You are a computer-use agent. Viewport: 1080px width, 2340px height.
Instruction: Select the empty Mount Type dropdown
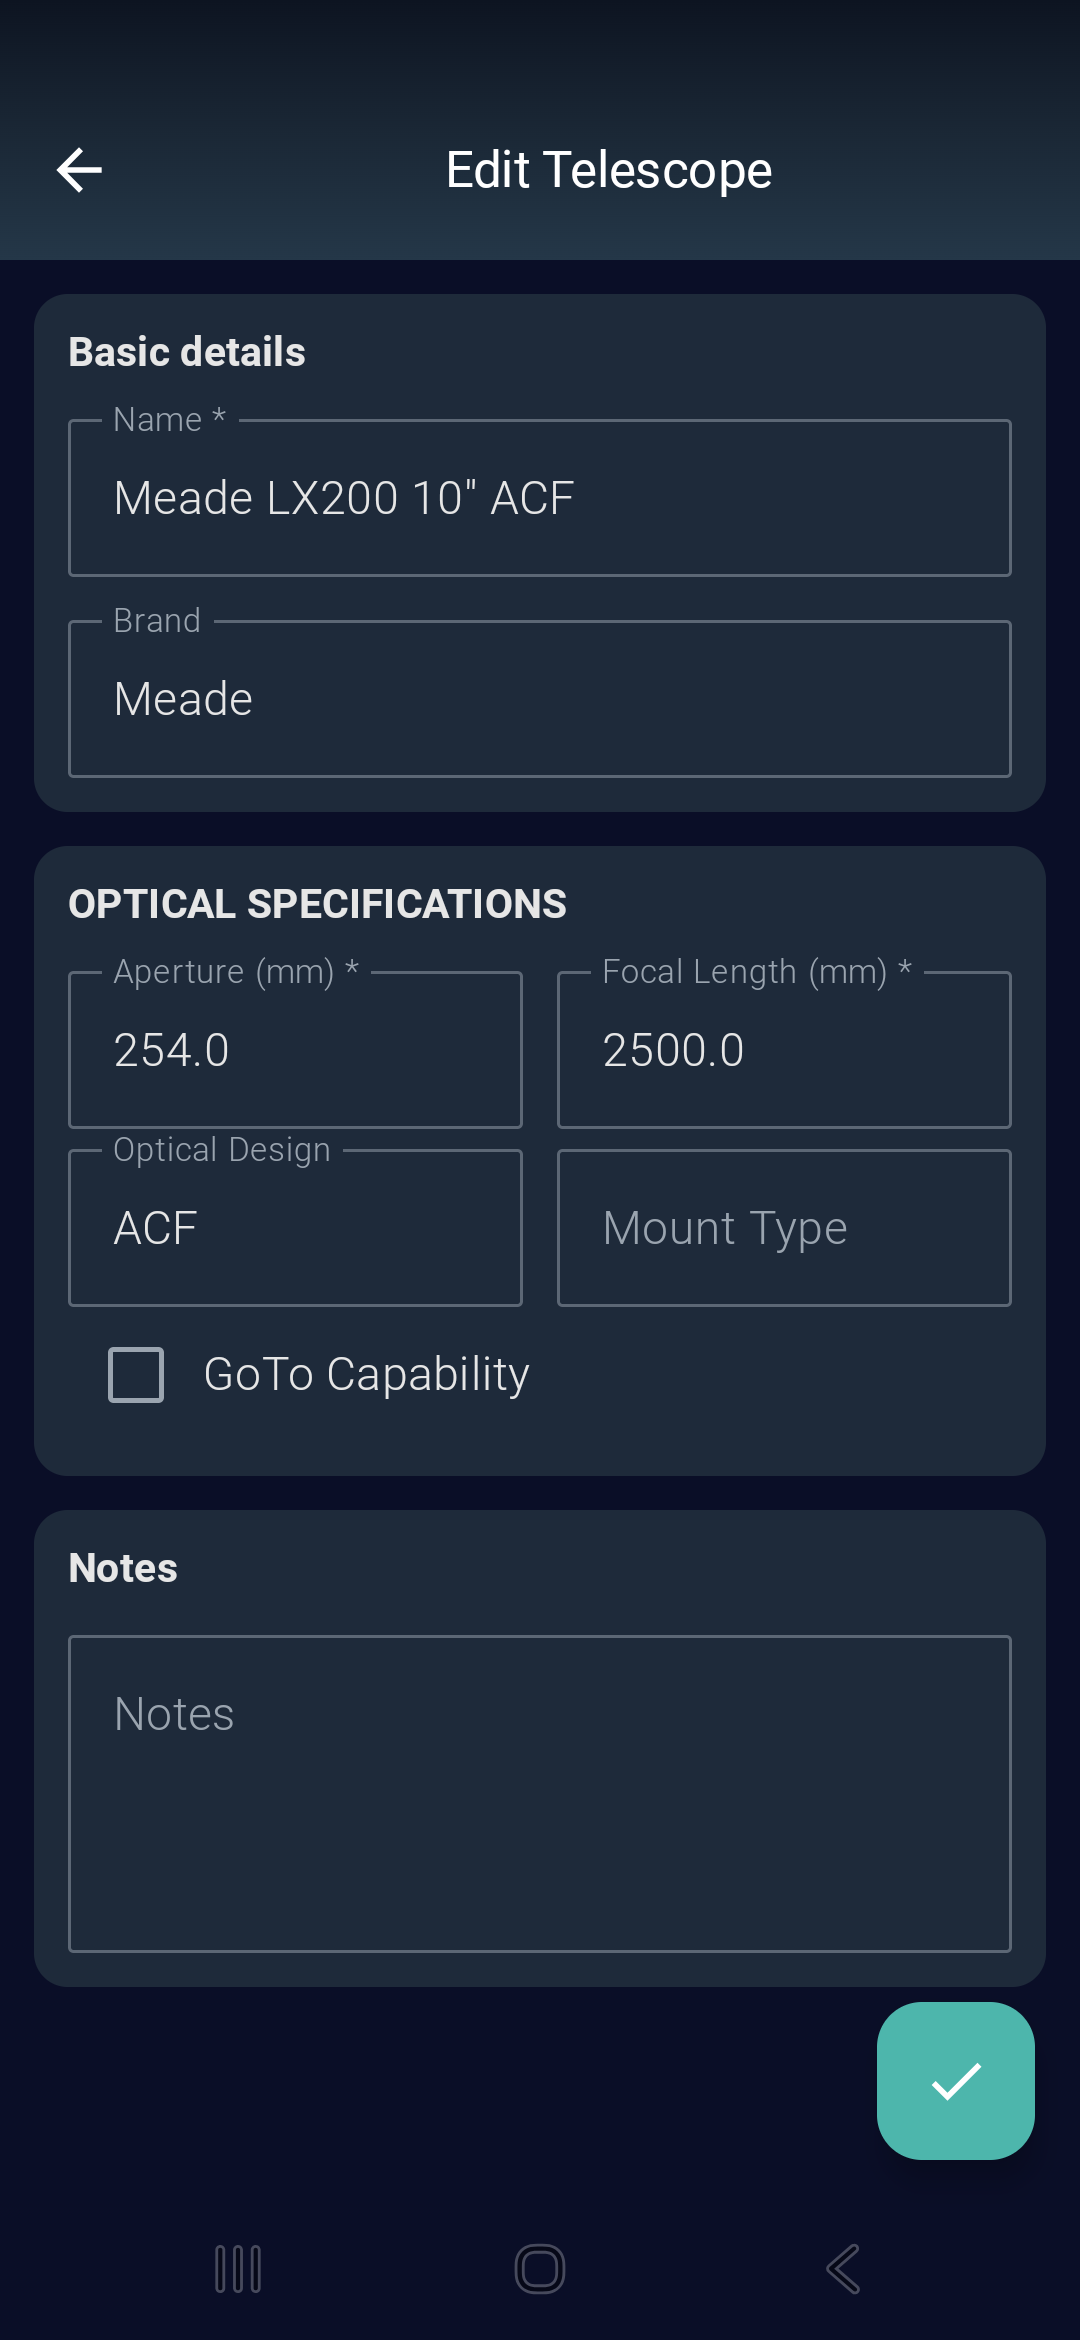tap(783, 1227)
